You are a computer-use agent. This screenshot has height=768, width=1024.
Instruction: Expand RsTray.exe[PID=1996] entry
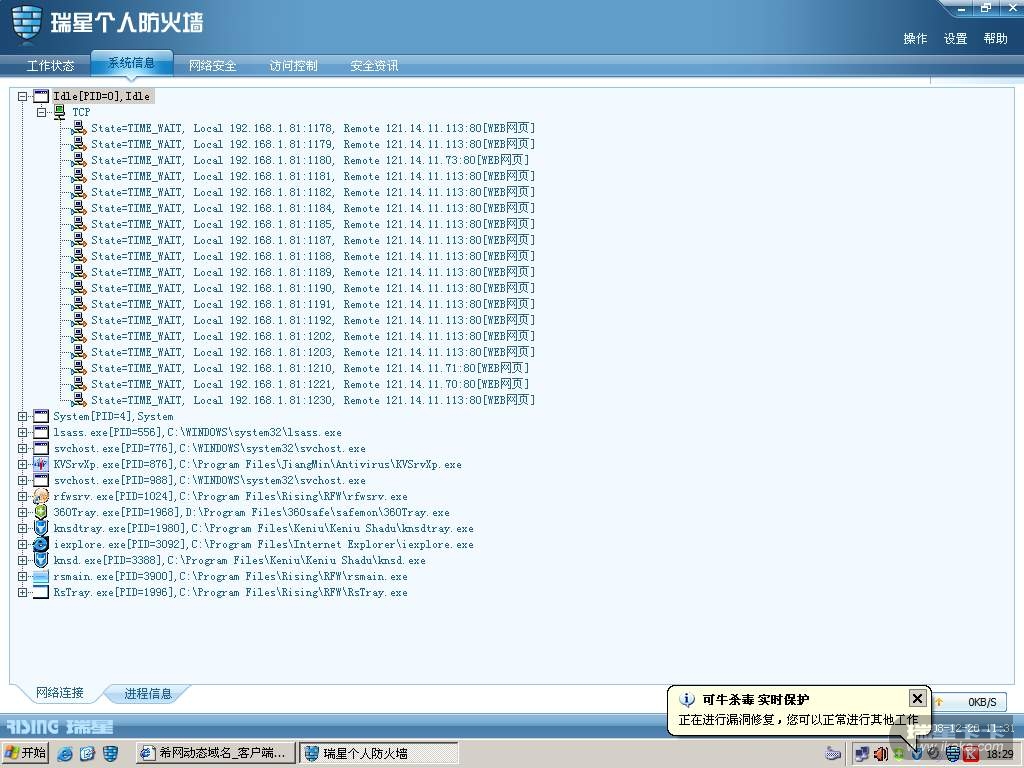[22, 592]
